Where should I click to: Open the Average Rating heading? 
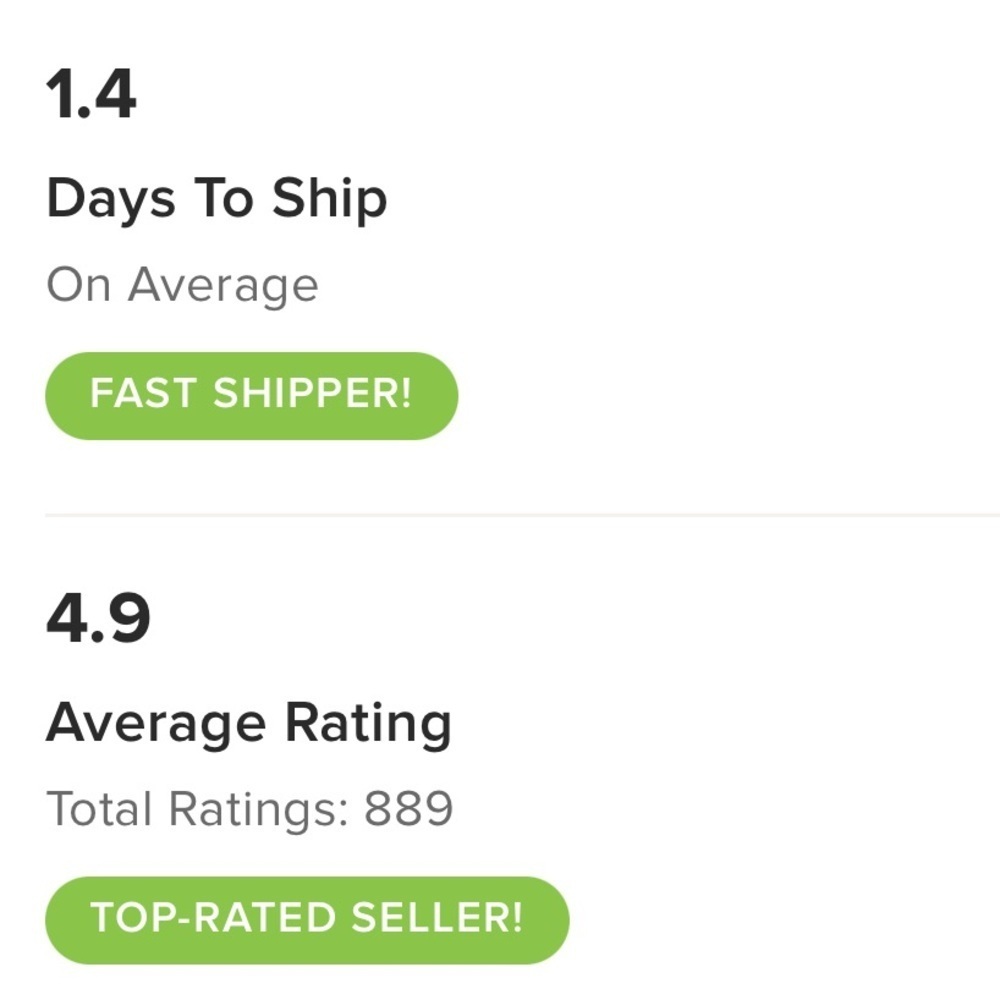pos(248,722)
